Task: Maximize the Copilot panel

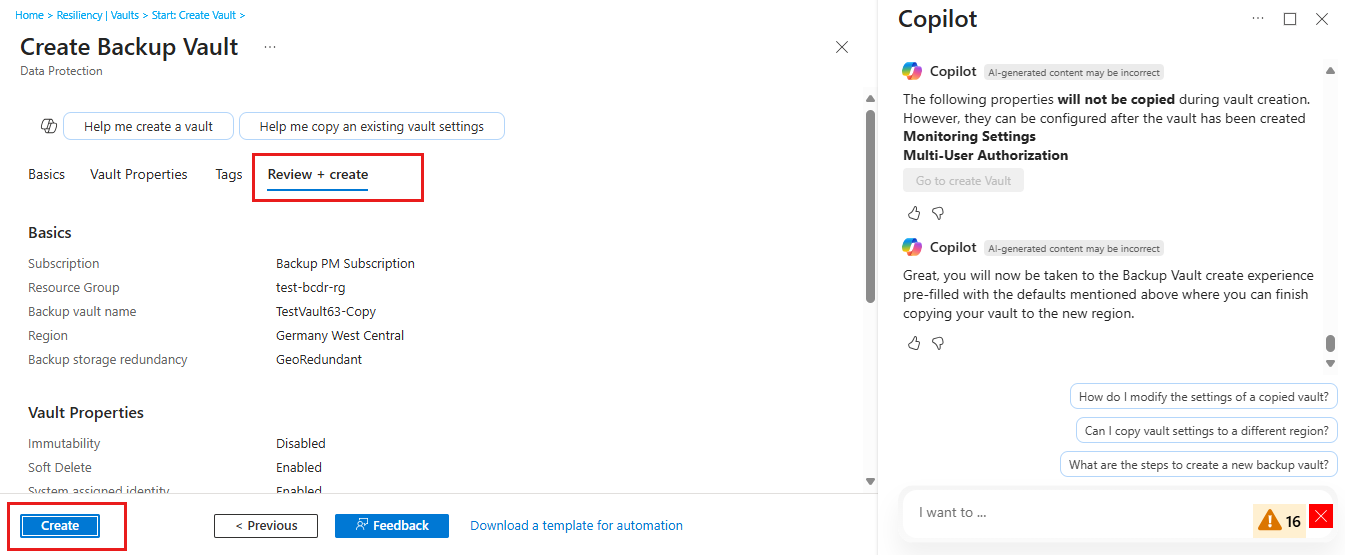Action: pos(1290,19)
